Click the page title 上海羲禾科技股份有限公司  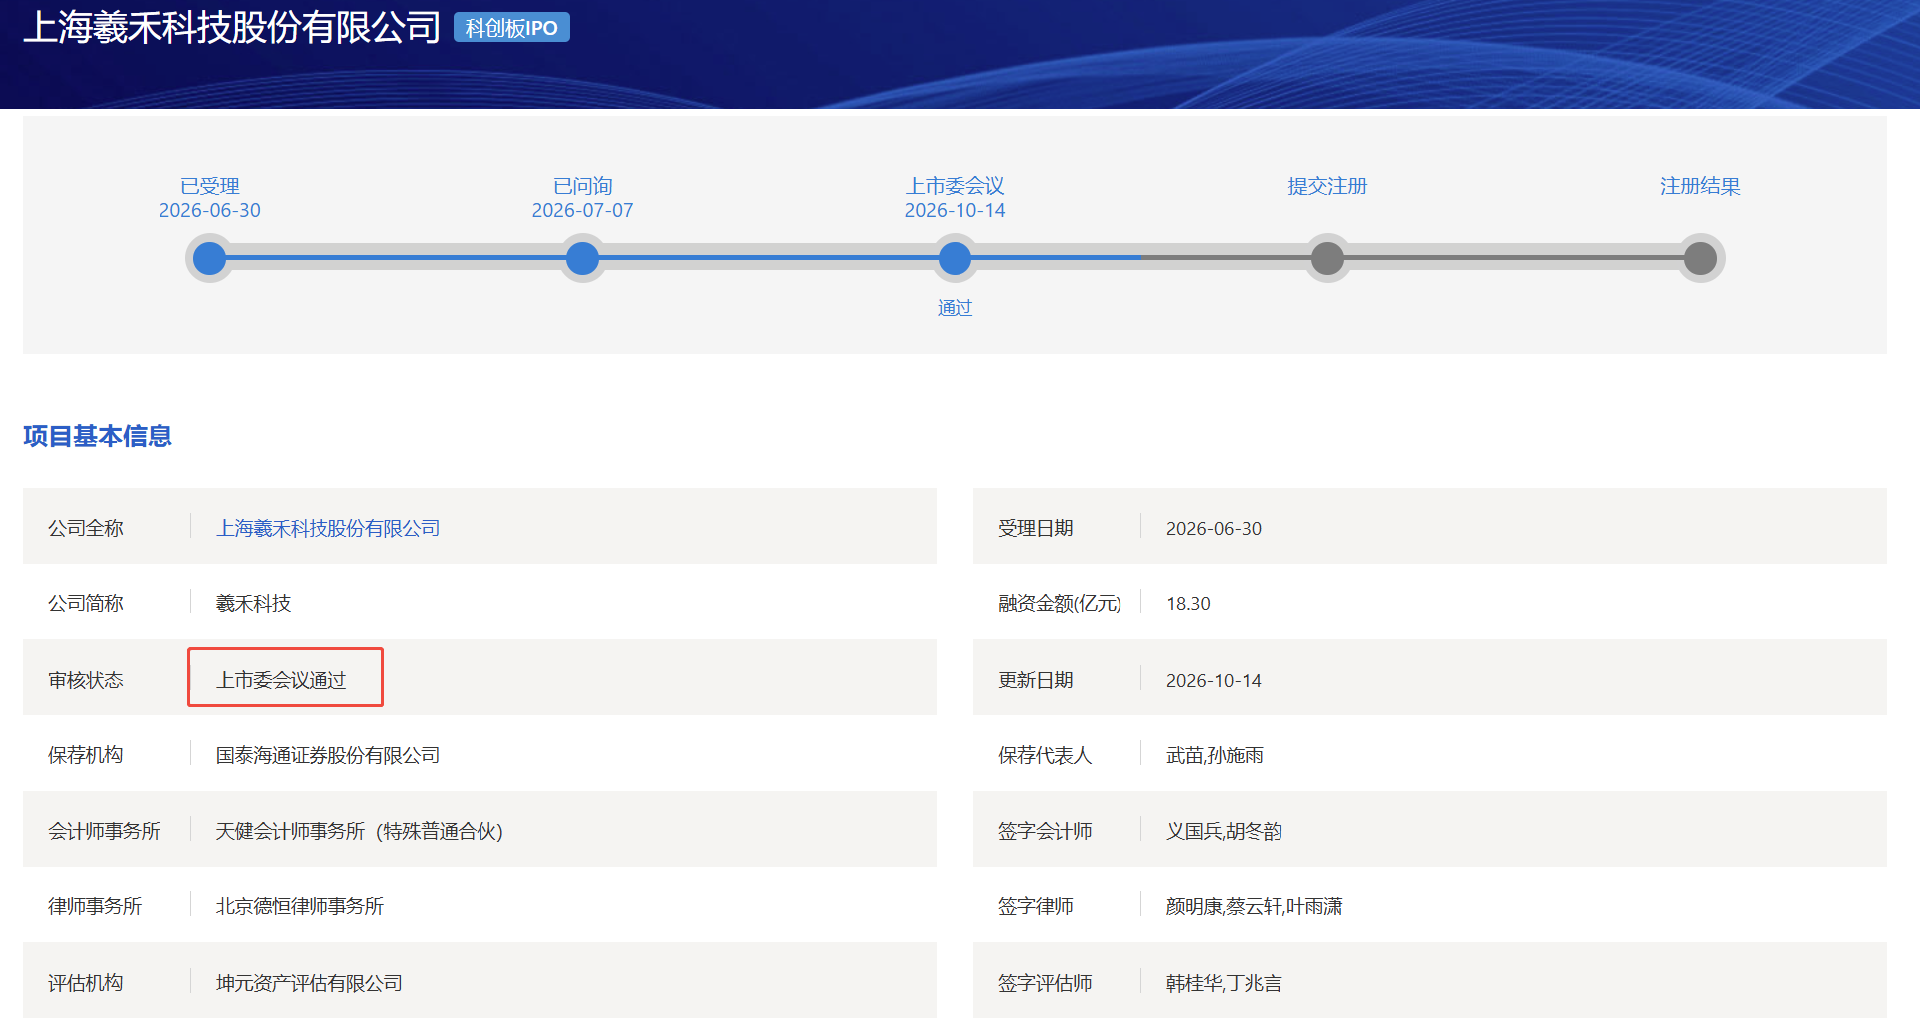[232, 27]
